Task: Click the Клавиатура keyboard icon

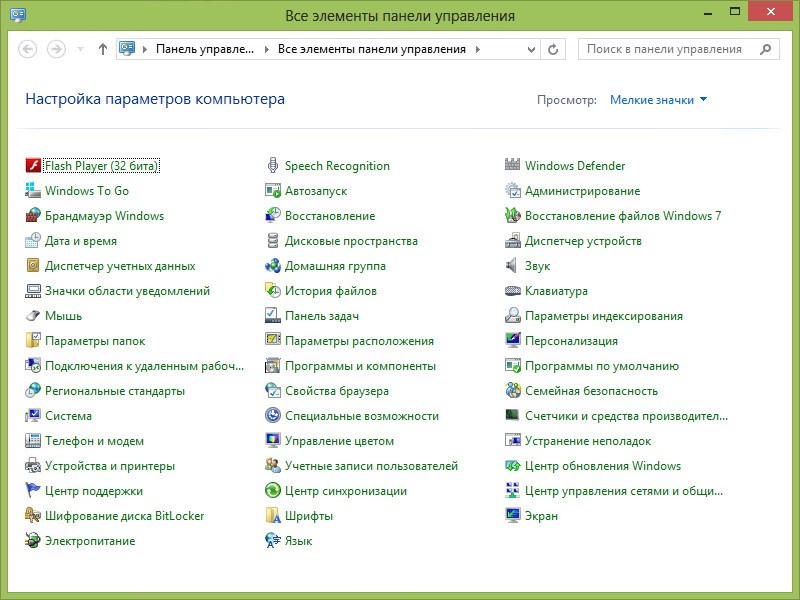Action: [x=513, y=290]
